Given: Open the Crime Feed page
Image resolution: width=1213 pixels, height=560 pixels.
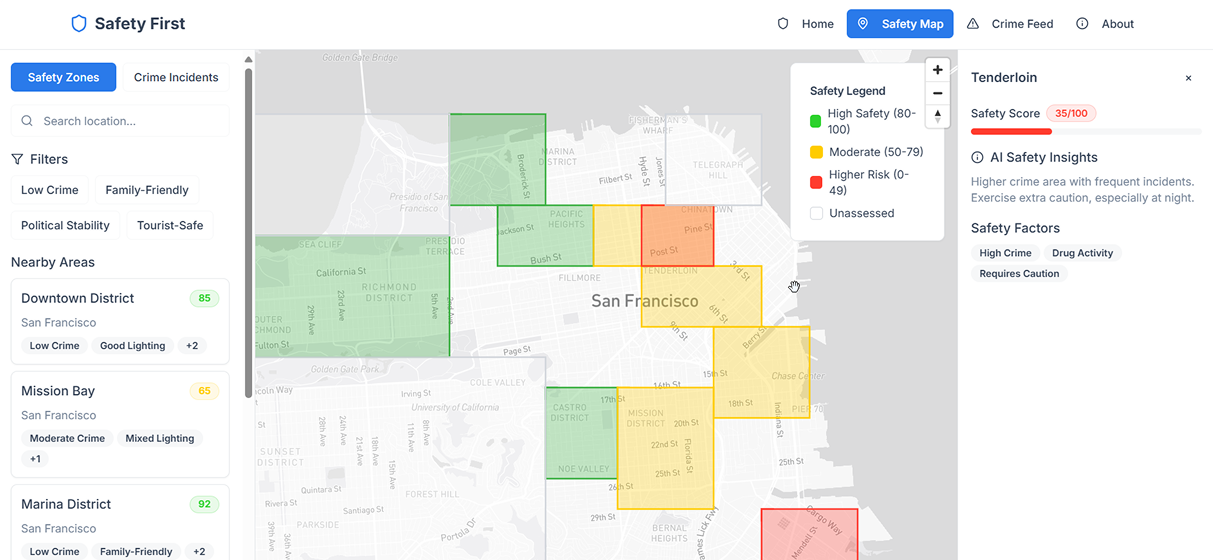Looking at the screenshot, I should pos(1010,24).
